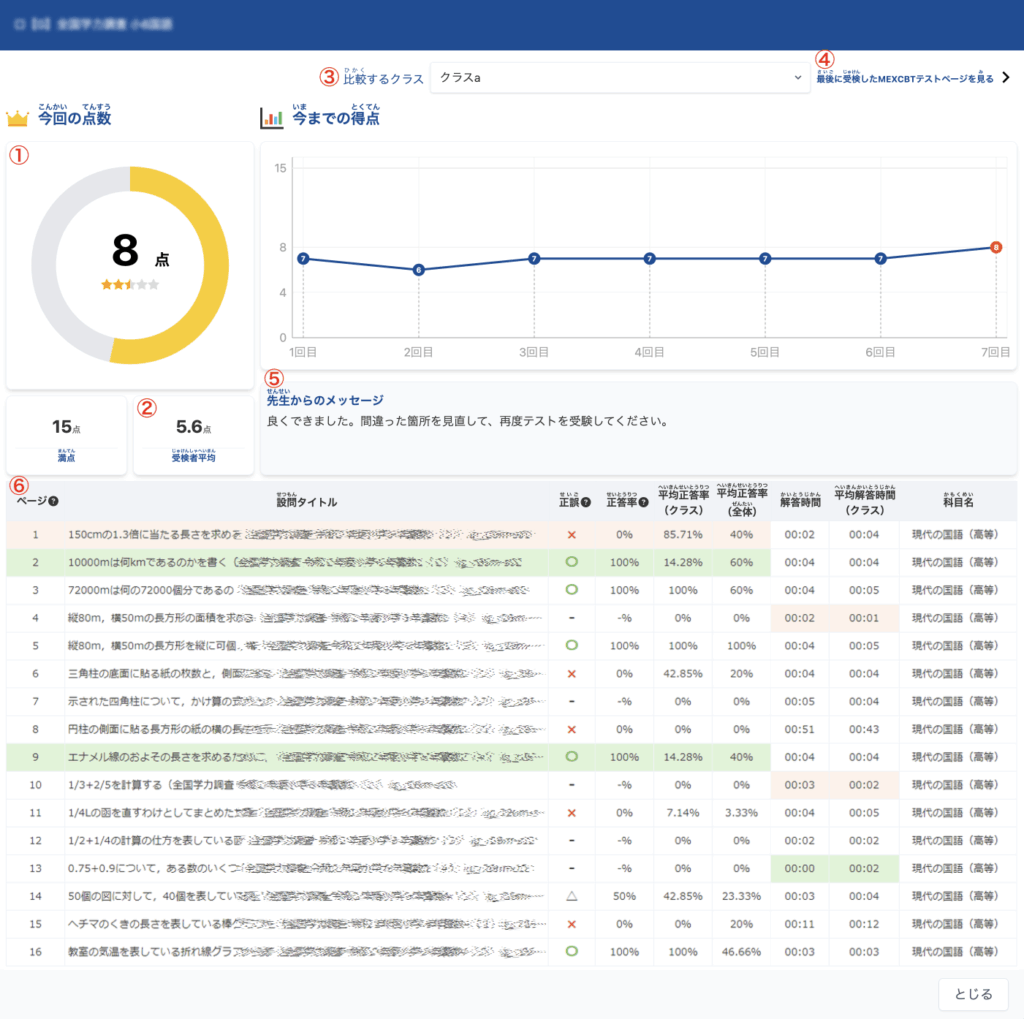Open 最後に受検したMEXCBTテストページを見る link

904,79
